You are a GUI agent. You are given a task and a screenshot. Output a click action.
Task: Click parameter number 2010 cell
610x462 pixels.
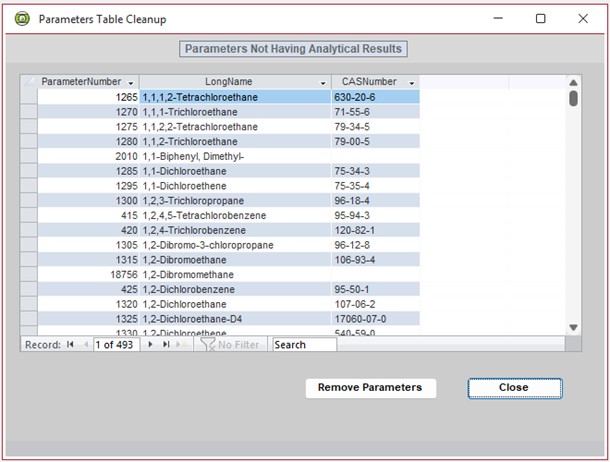pos(88,156)
